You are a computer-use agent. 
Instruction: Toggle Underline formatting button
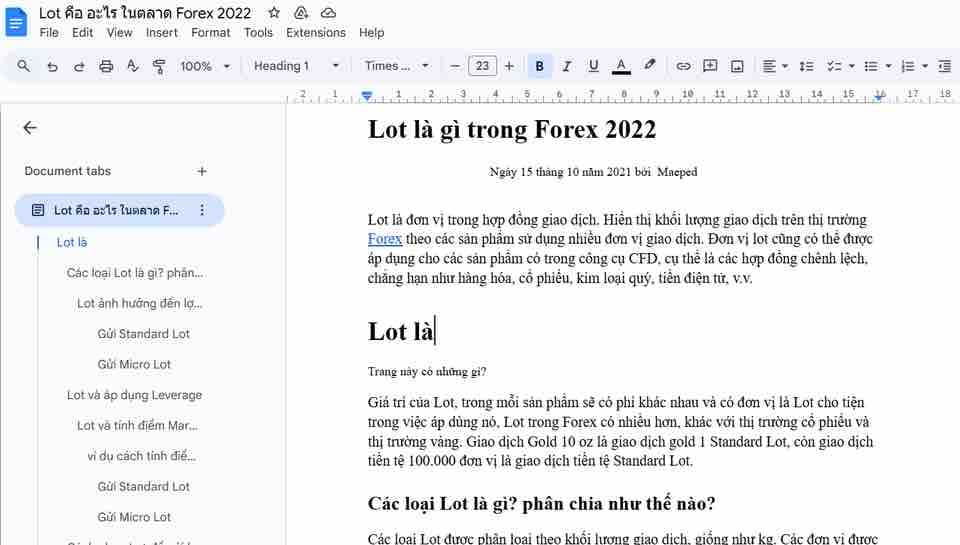pos(593,66)
